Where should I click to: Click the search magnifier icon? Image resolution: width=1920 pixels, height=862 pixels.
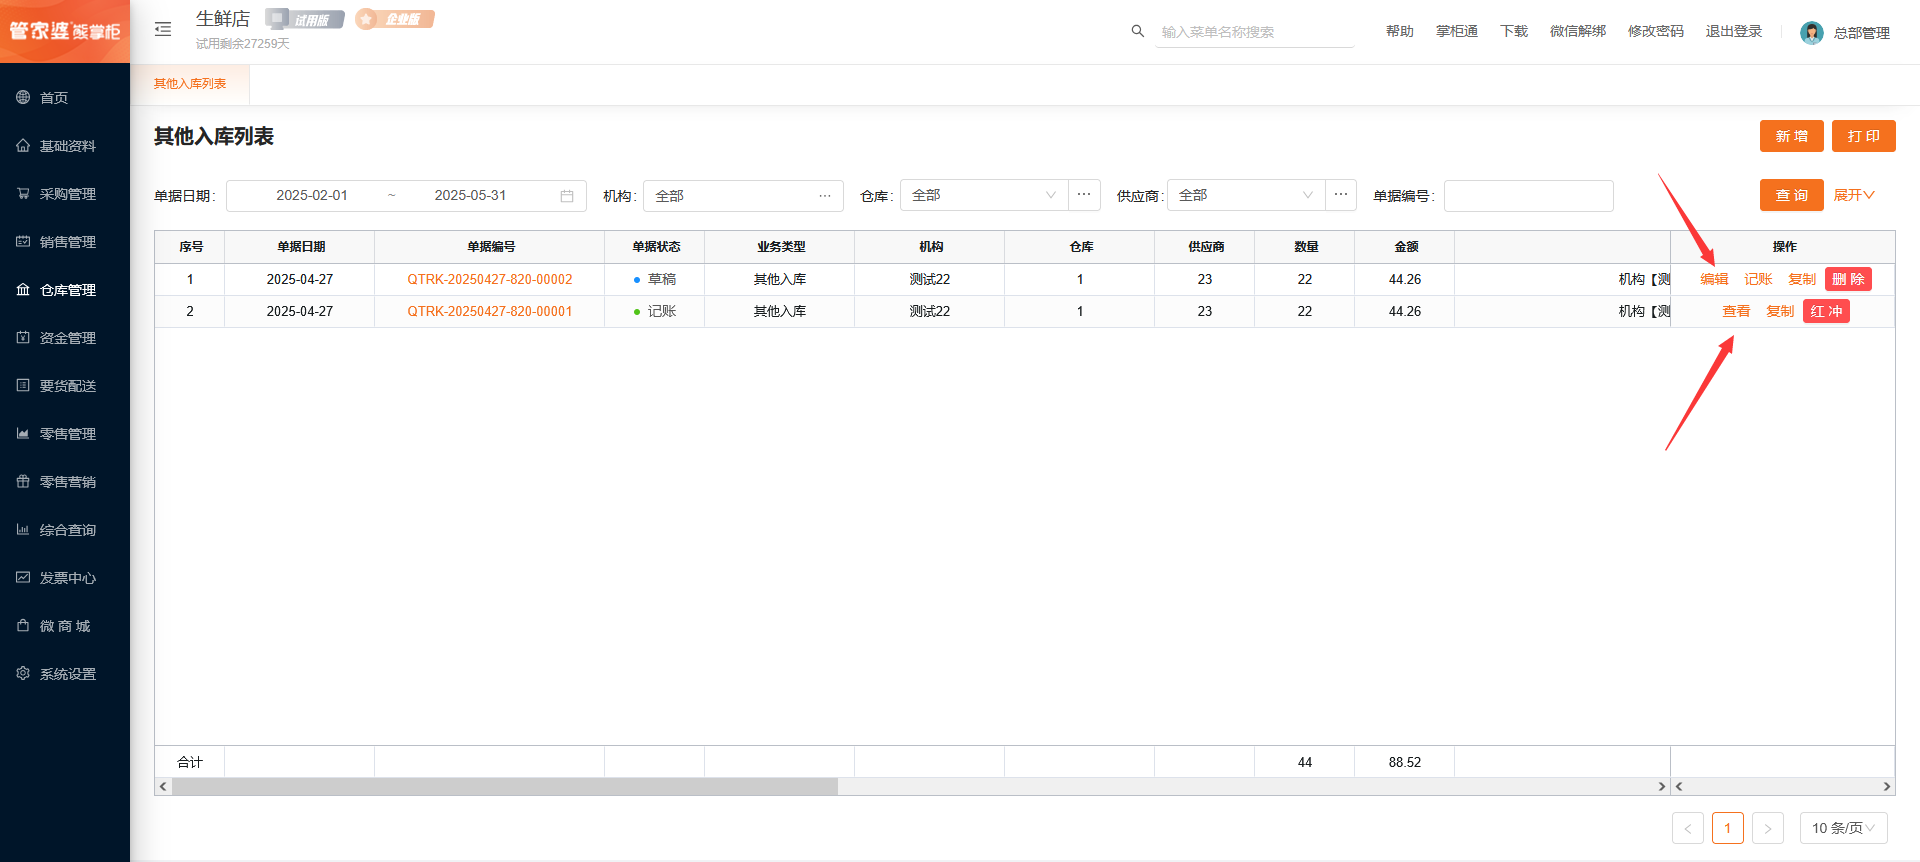click(x=1137, y=31)
